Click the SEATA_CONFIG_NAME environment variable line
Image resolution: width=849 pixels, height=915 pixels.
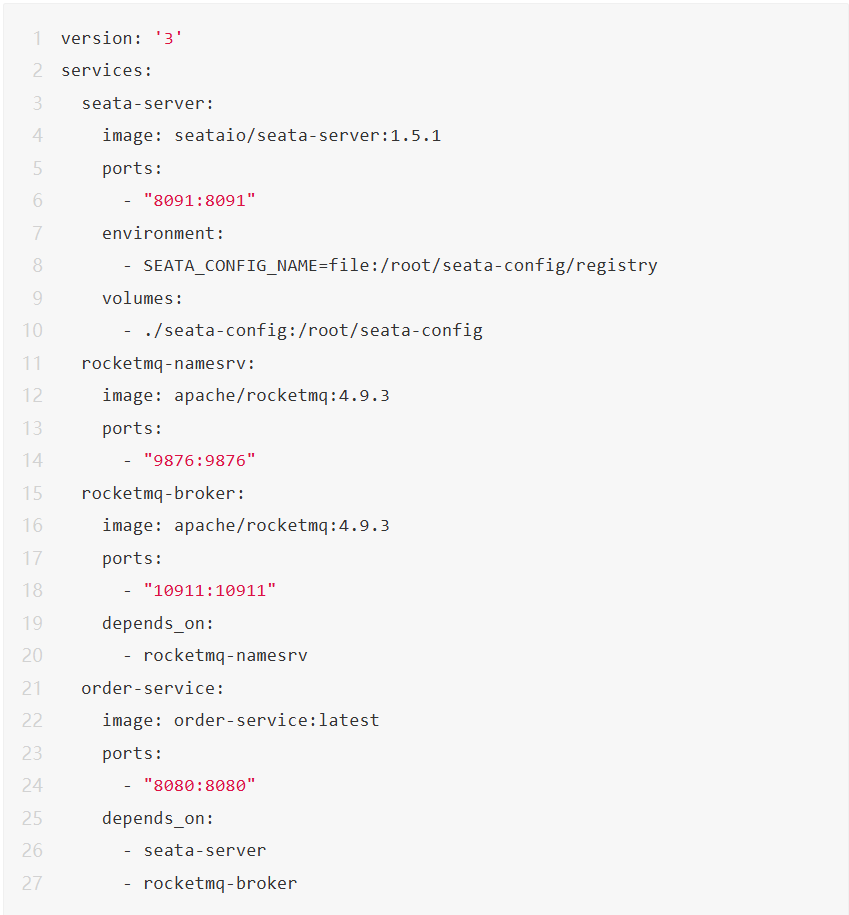coord(400,265)
